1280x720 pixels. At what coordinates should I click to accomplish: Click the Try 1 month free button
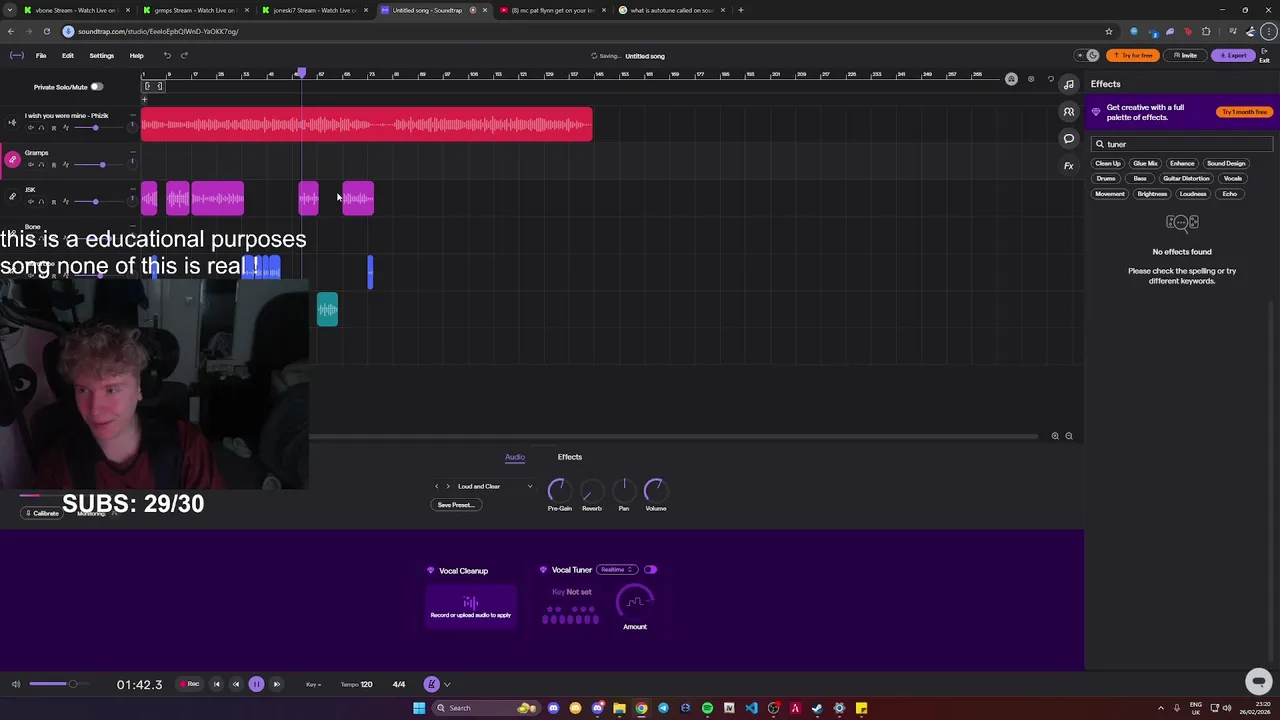[x=1244, y=112]
